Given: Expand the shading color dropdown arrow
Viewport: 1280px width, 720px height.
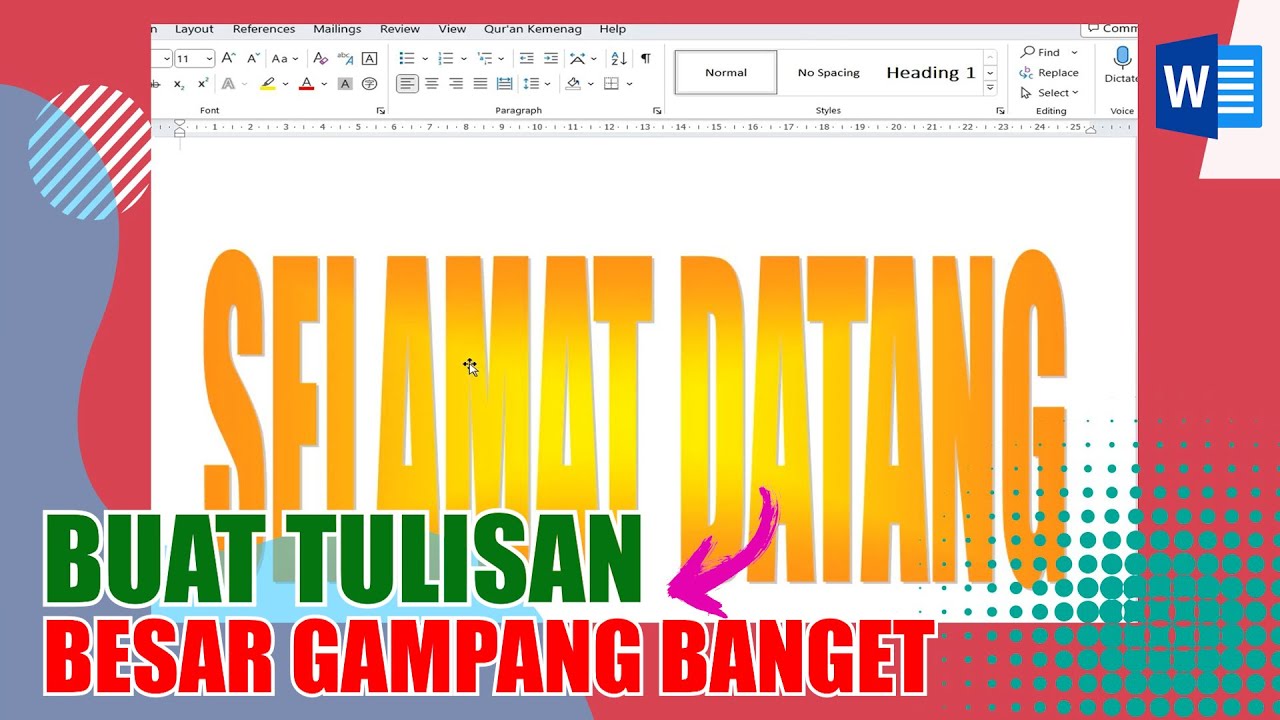Looking at the screenshot, I should 591,84.
